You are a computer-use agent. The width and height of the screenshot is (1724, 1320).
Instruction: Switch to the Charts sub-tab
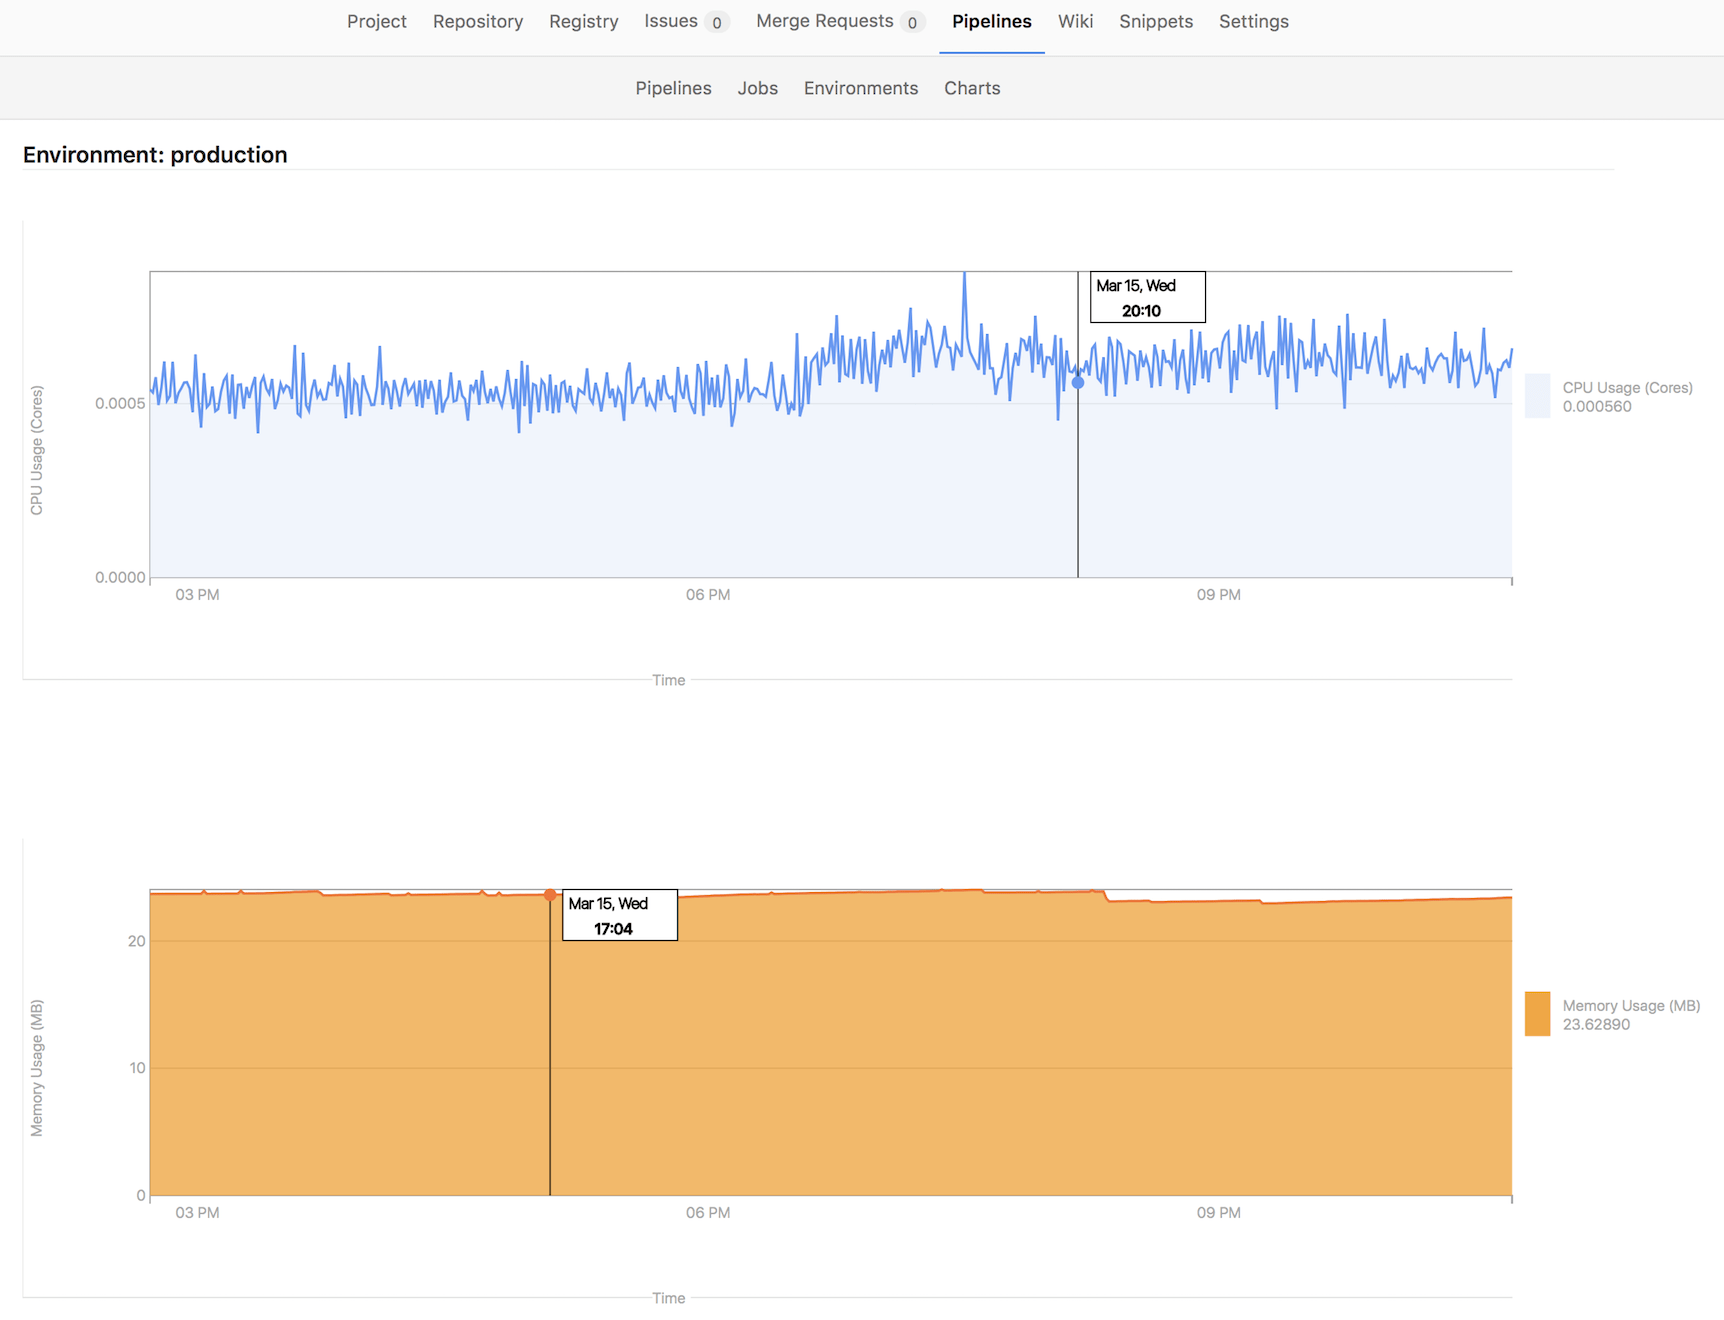pyautogui.click(x=971, y=88)
